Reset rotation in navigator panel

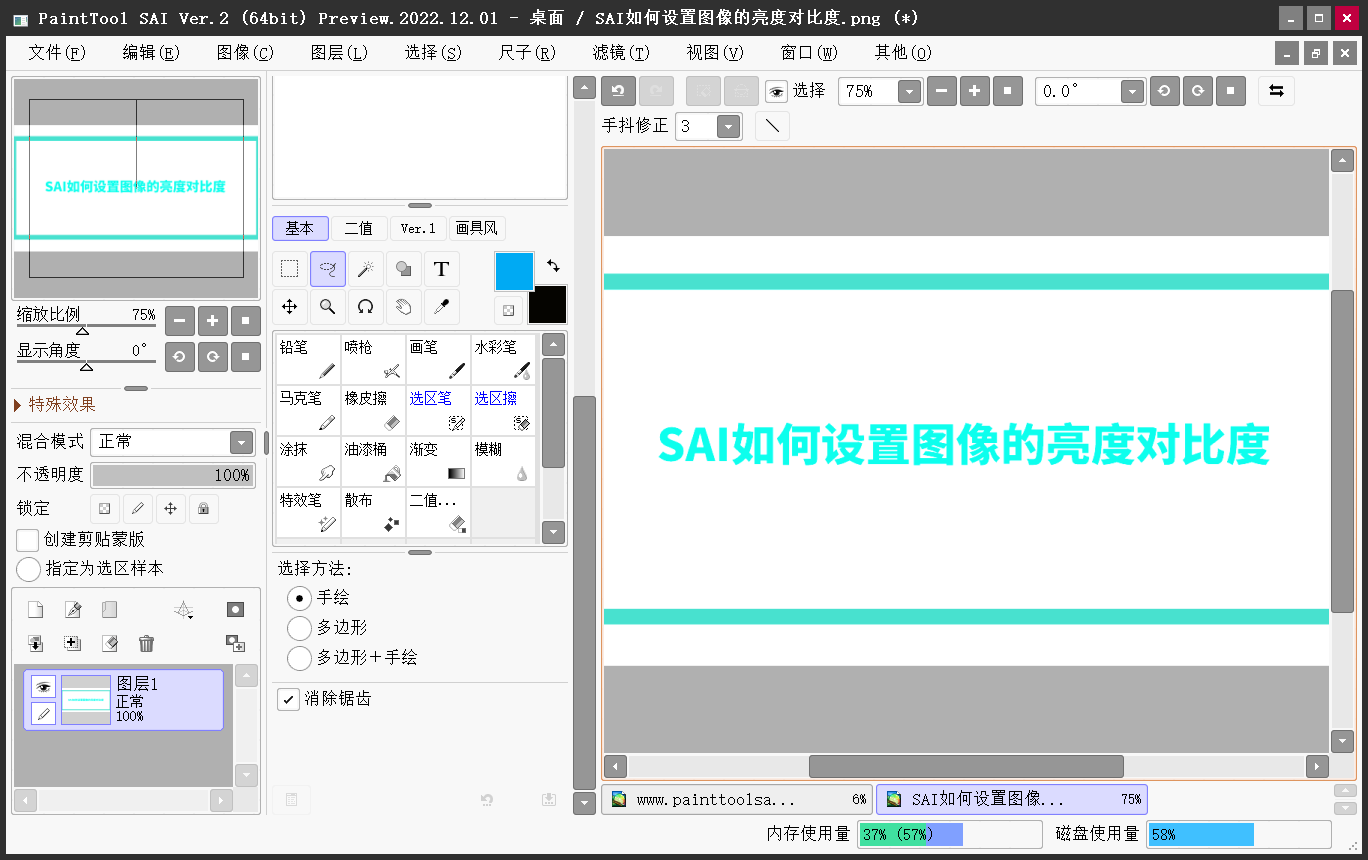[246, 356]
